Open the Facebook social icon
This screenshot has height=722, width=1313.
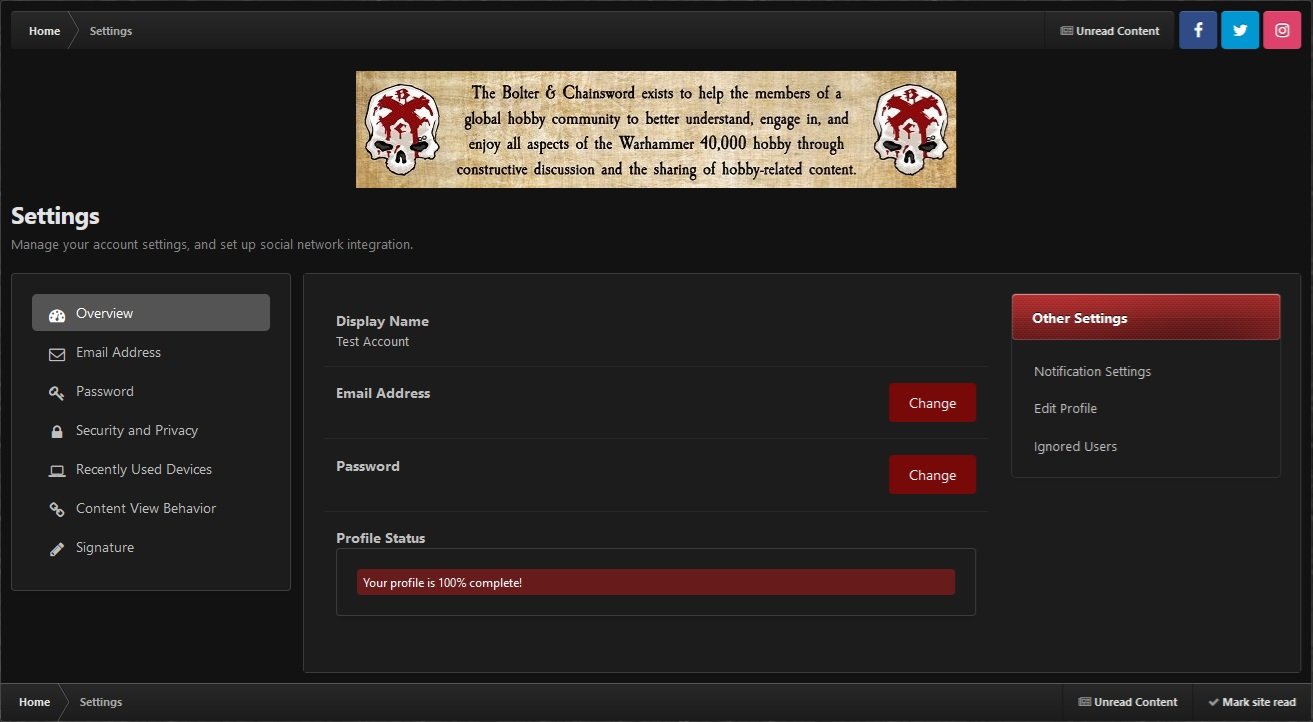coord(1198,30)
